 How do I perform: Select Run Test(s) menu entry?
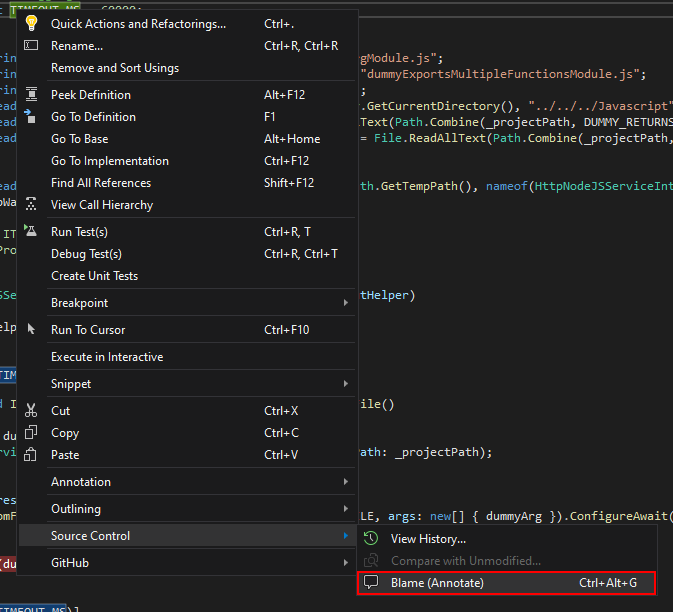point(187,232)
